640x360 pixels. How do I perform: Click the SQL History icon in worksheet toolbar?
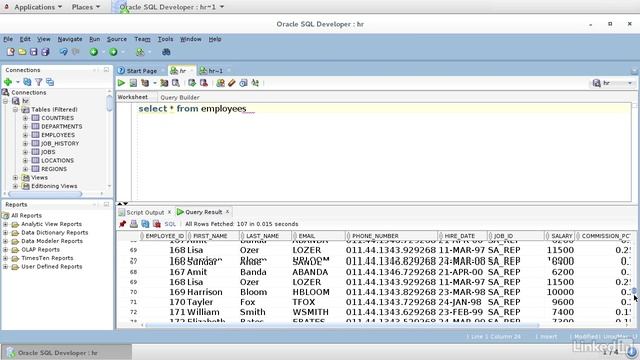point(243,83)
